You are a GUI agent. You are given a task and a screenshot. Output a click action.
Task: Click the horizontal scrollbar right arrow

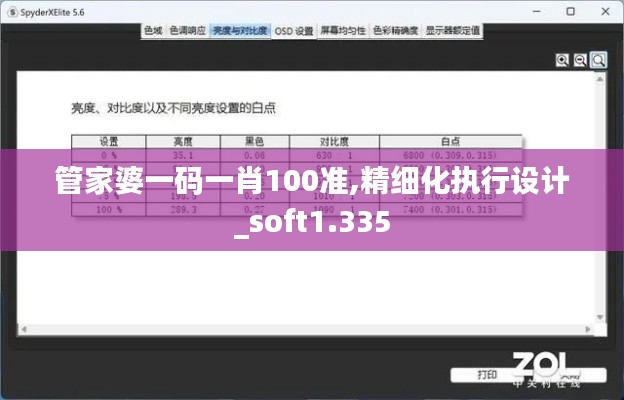pos(588,329)
